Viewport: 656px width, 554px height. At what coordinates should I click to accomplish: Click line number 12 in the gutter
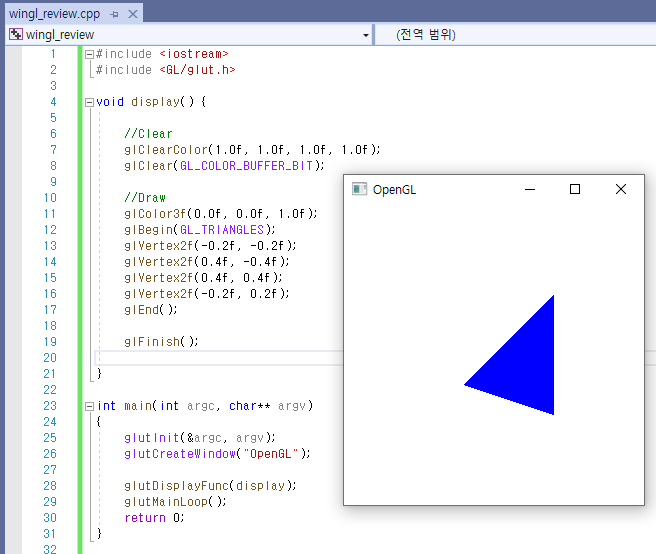[50, 230]
